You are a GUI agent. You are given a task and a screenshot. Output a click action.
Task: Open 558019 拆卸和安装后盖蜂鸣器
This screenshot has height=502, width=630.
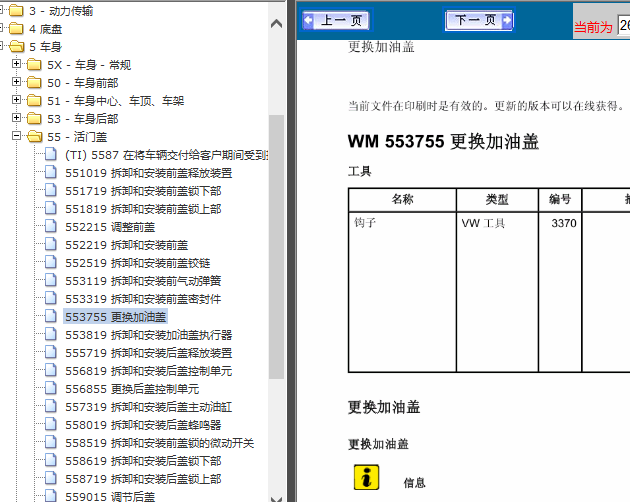point(143,425)
